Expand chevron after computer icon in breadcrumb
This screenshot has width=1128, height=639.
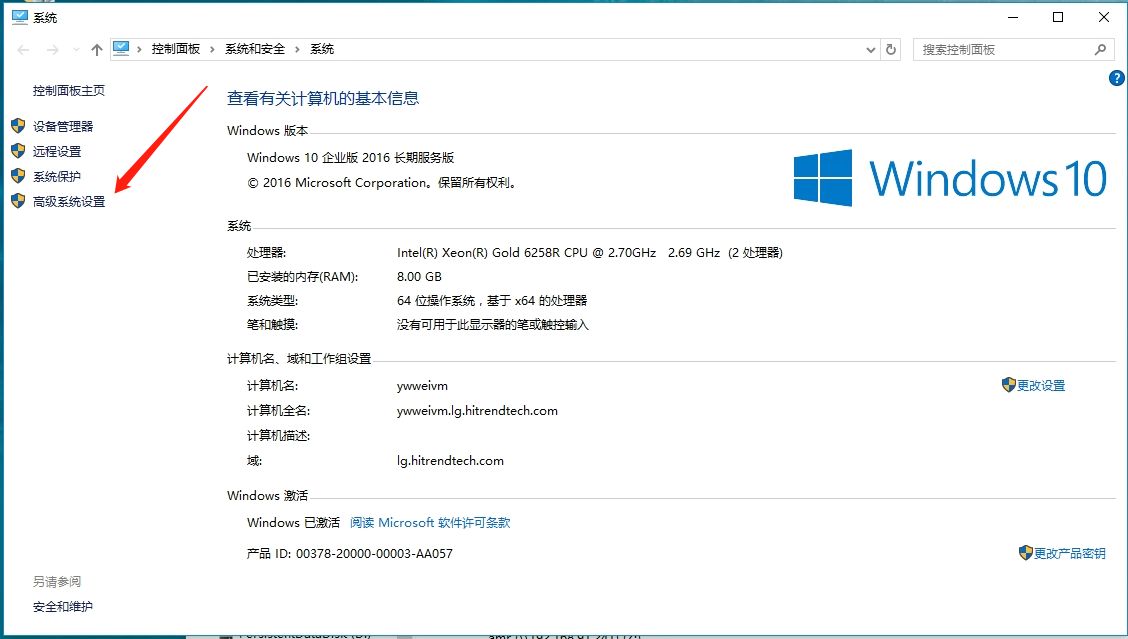pyautogui.click(x=140, y=50)
